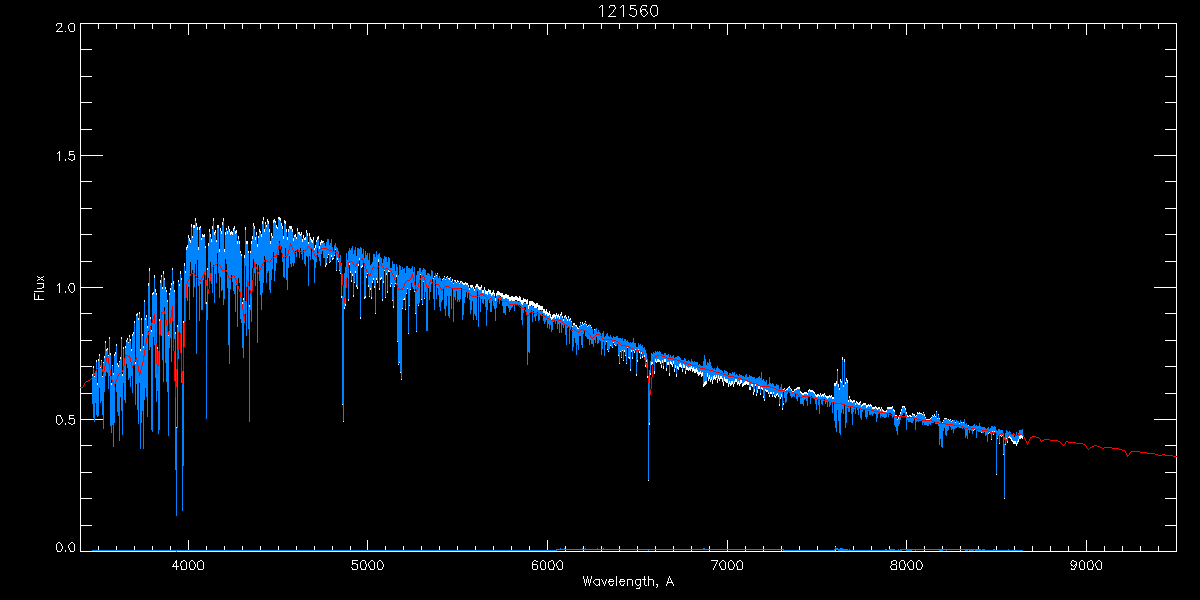Click the 0.0 y-axis tick label
The height and width of the screenshot is (600, 1200).
coord(66,547)
